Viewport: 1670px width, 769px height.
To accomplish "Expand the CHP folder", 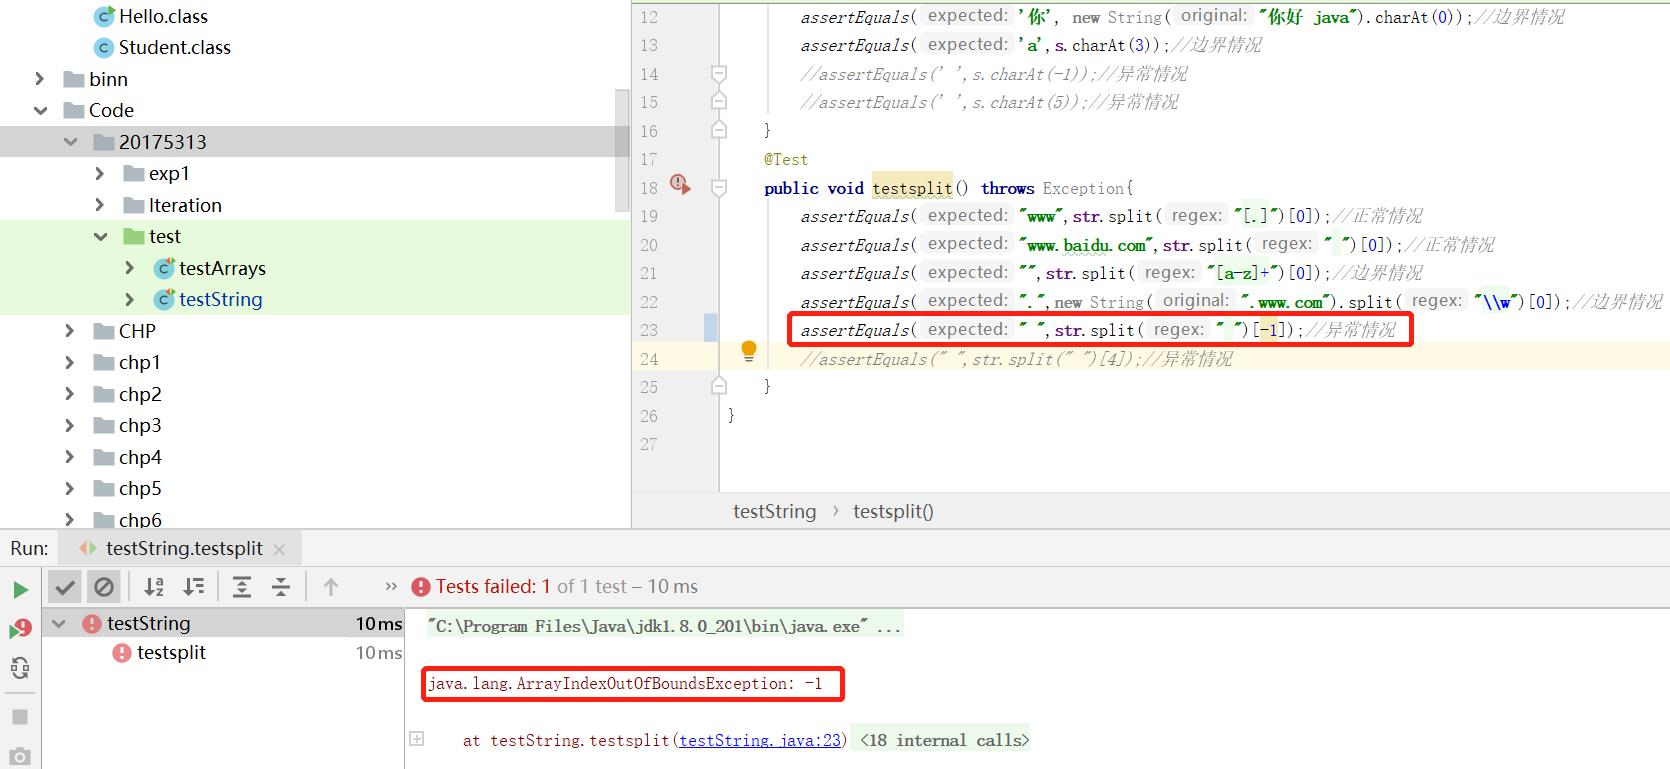I will pos(70,331).
